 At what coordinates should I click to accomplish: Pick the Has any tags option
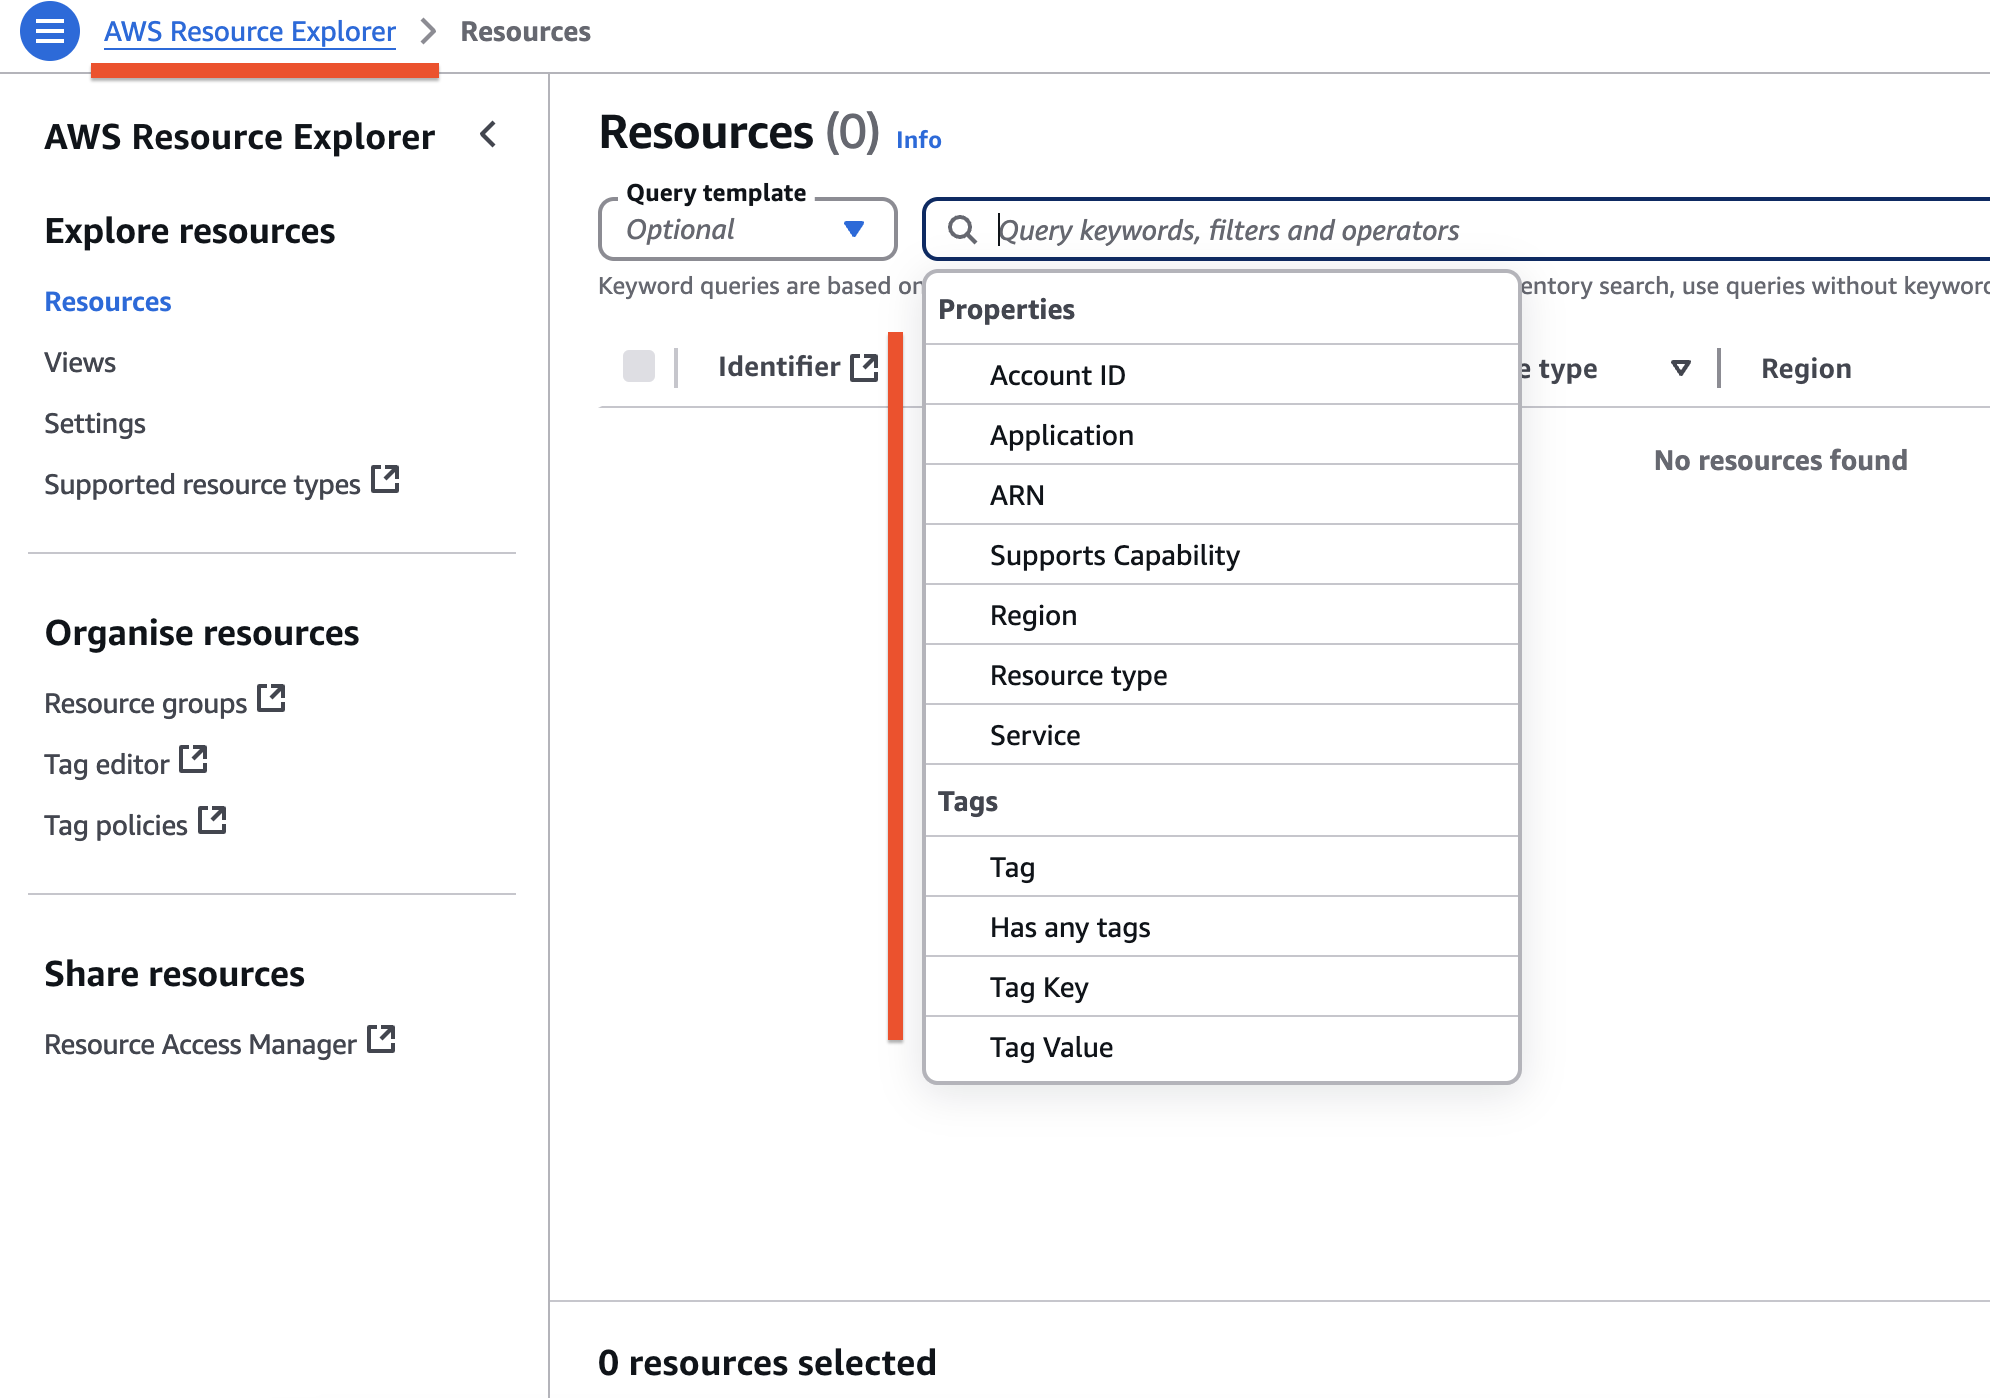click(x=1070, y=927)
